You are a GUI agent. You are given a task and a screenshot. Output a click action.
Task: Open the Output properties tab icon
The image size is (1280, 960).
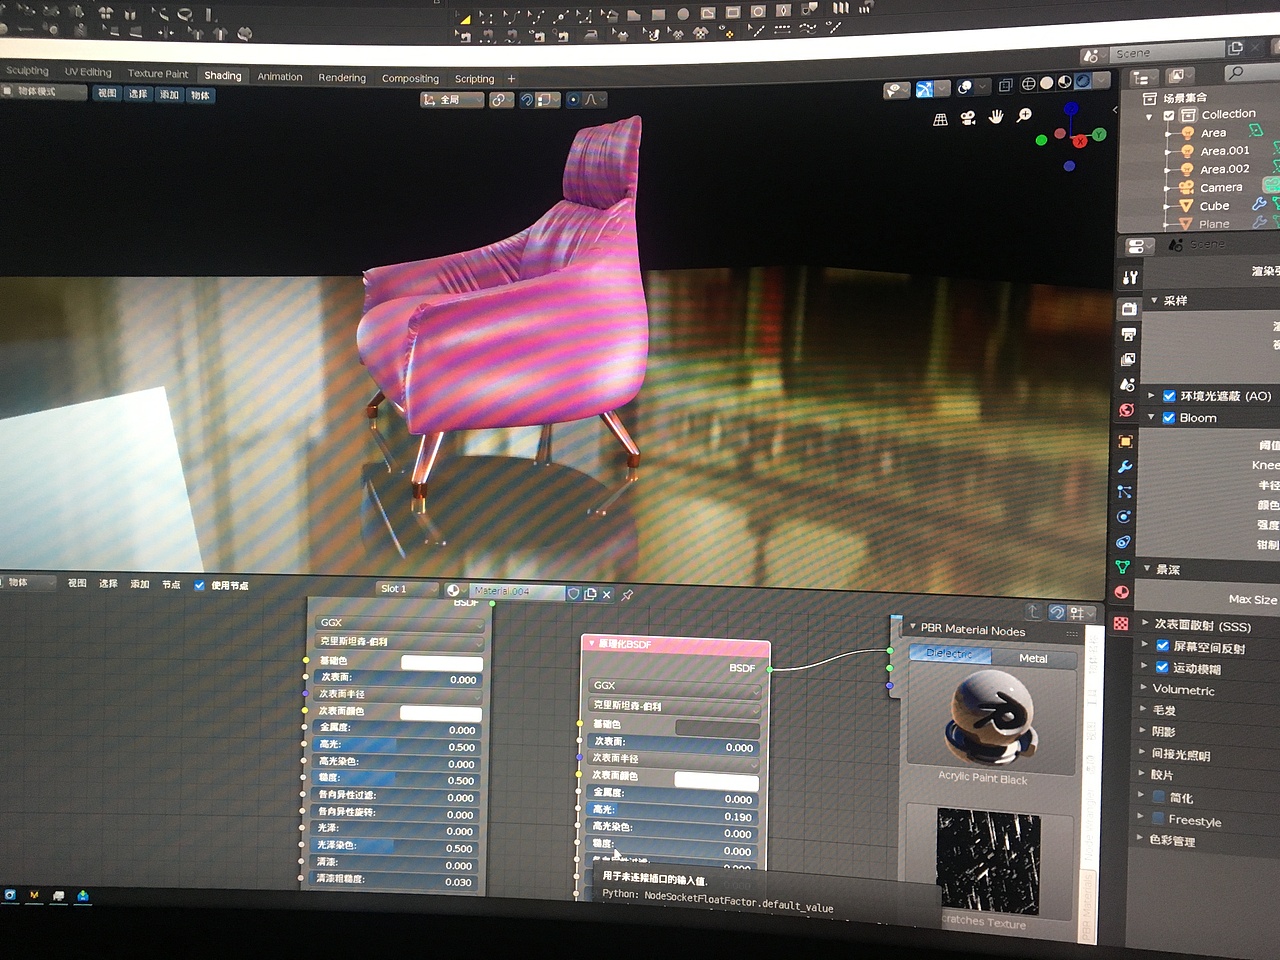click(1128, 334)
